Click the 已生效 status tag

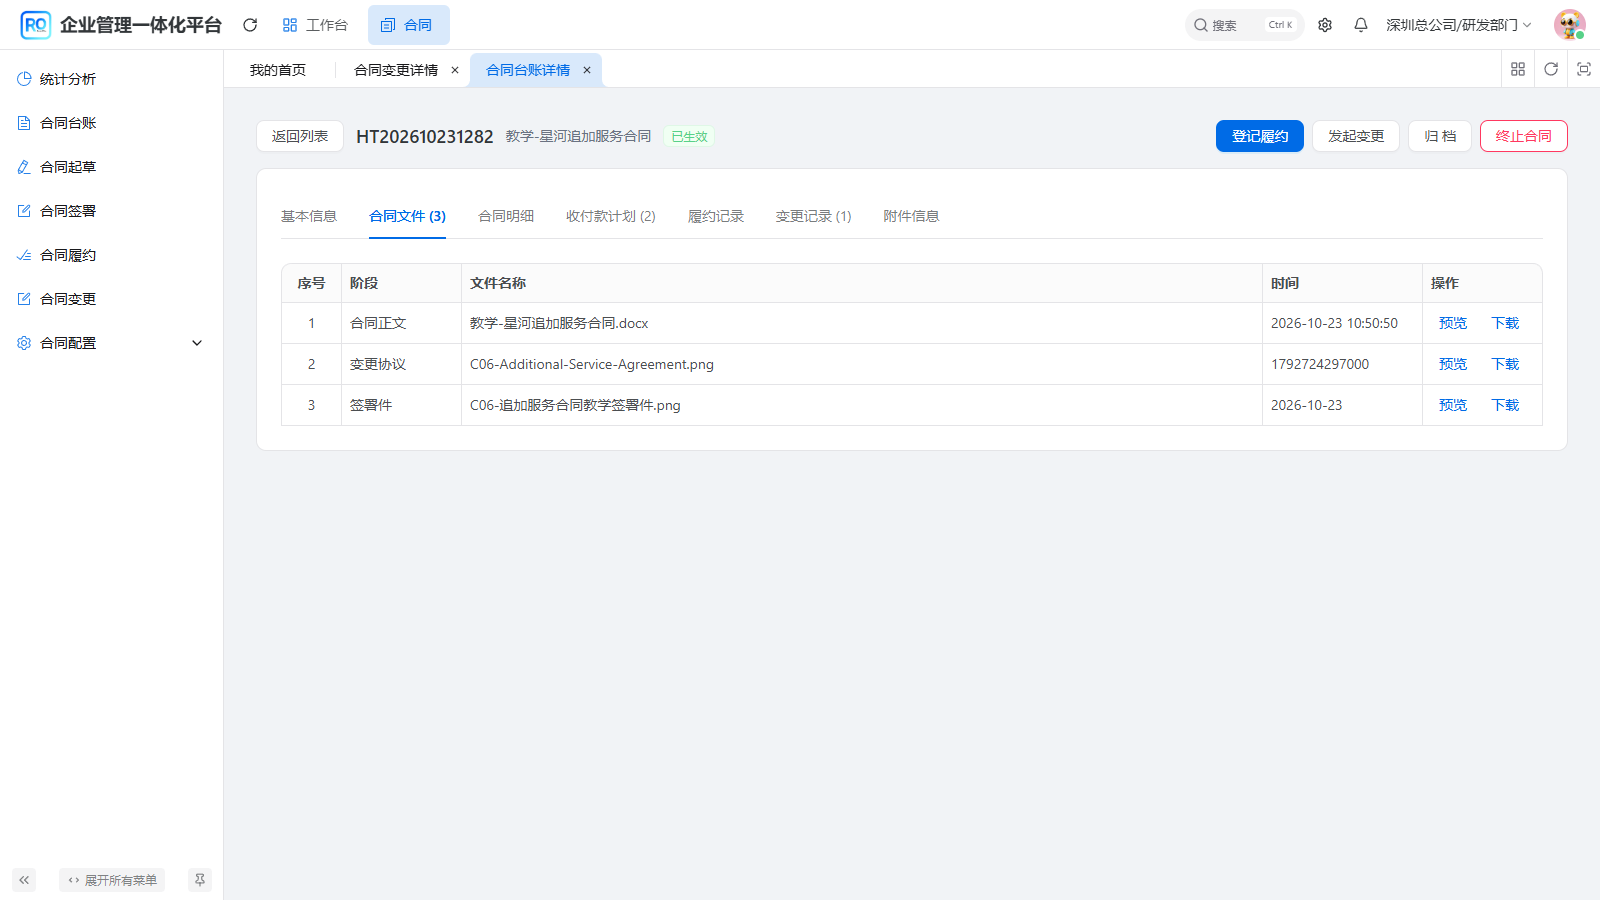tap(689, 137)
